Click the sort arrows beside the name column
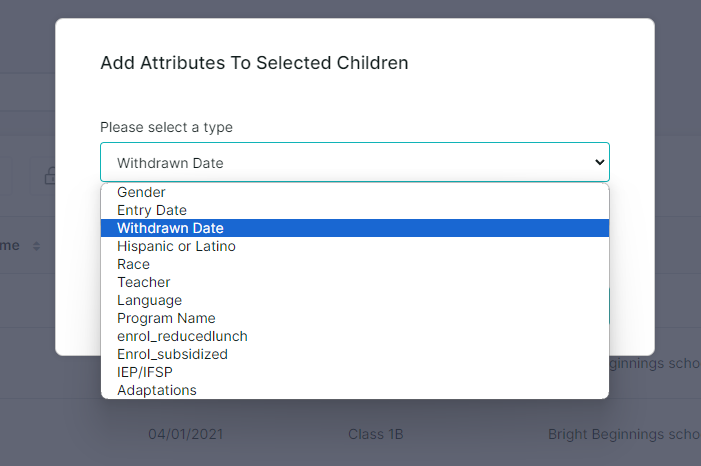The width and height of the screenshot is (701, 466). [x=37, y=246]
